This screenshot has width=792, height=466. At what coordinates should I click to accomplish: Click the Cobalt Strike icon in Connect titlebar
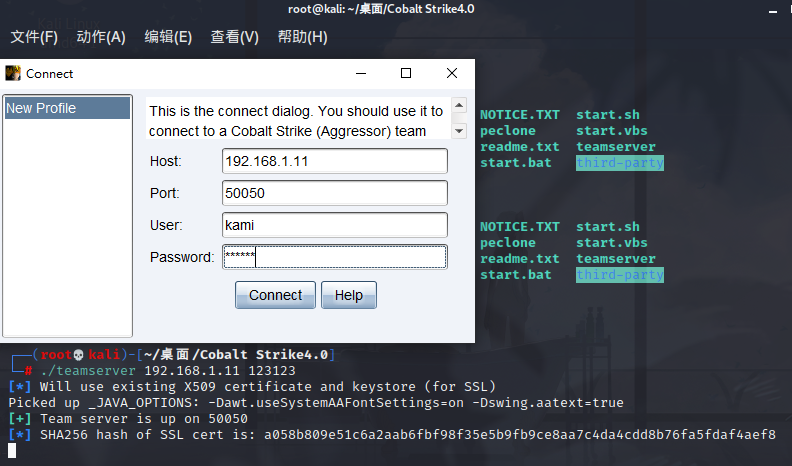point(13,74)
